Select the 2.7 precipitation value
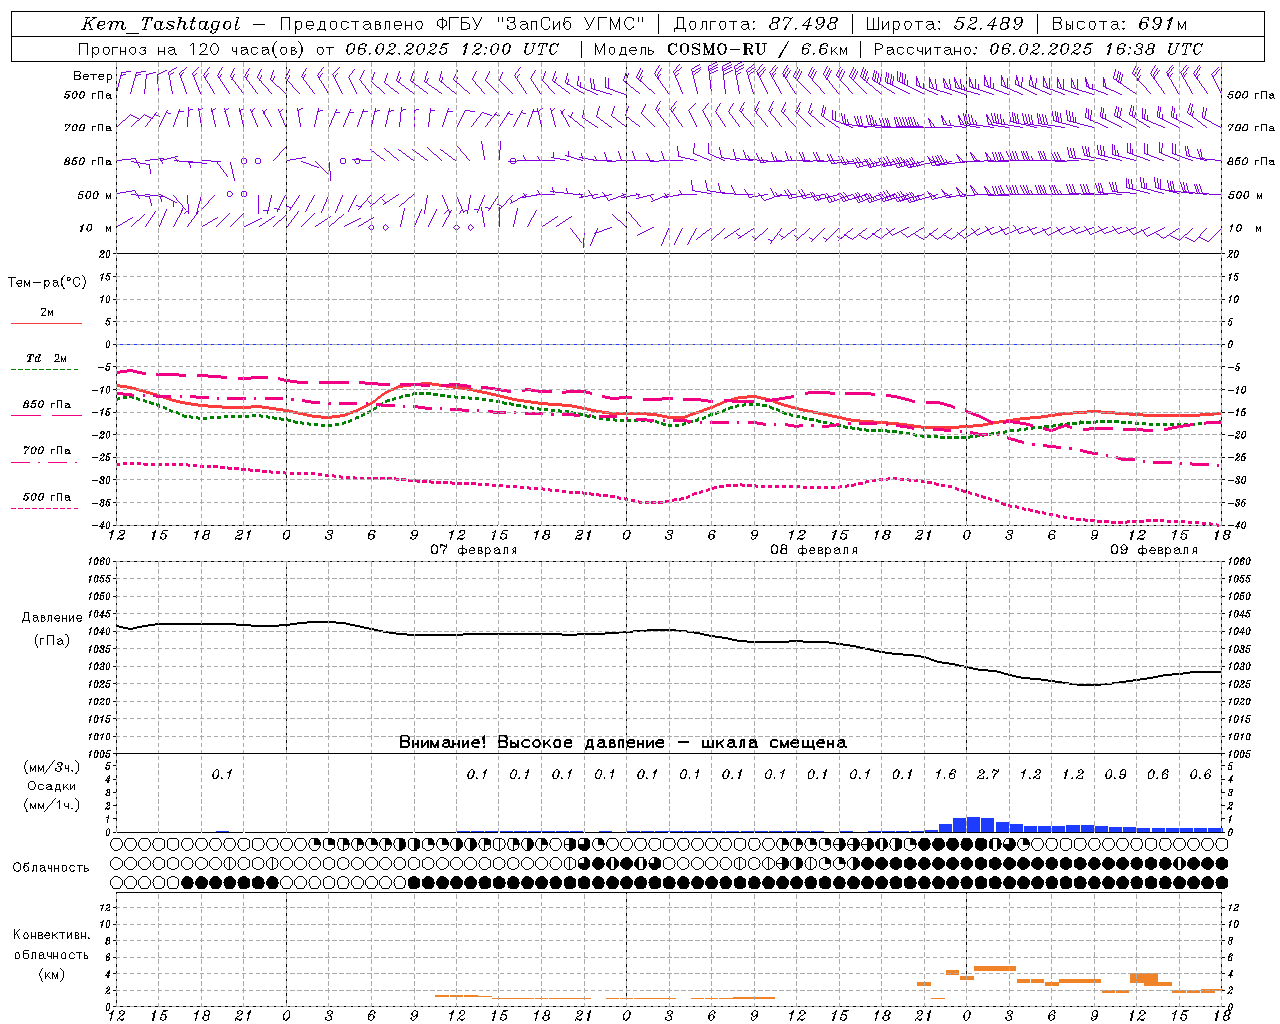Image resolution: width=1280 pixels, height=1024 pixels. (x=987, y=774)
